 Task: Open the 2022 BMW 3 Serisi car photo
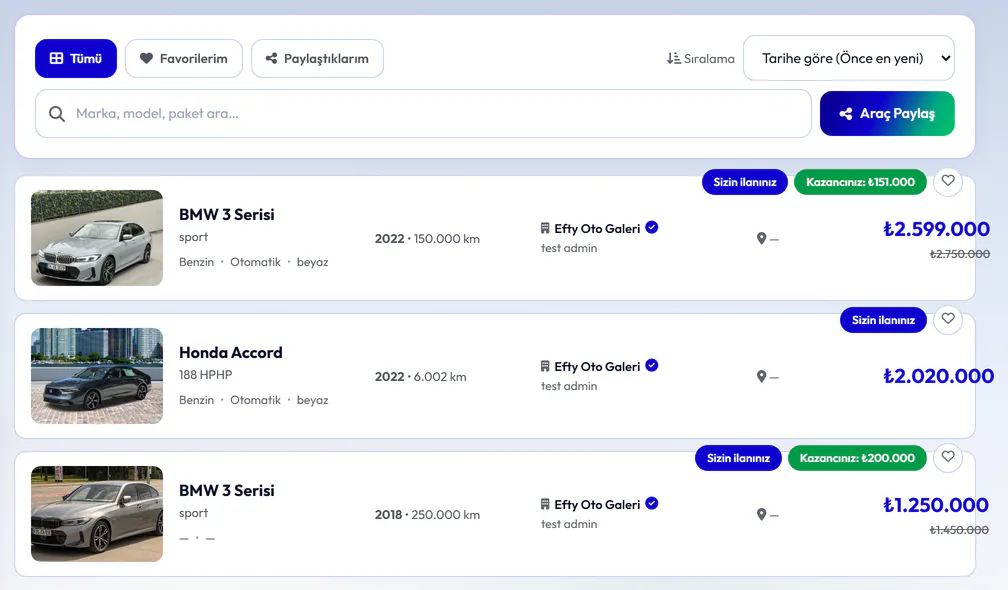97,238
